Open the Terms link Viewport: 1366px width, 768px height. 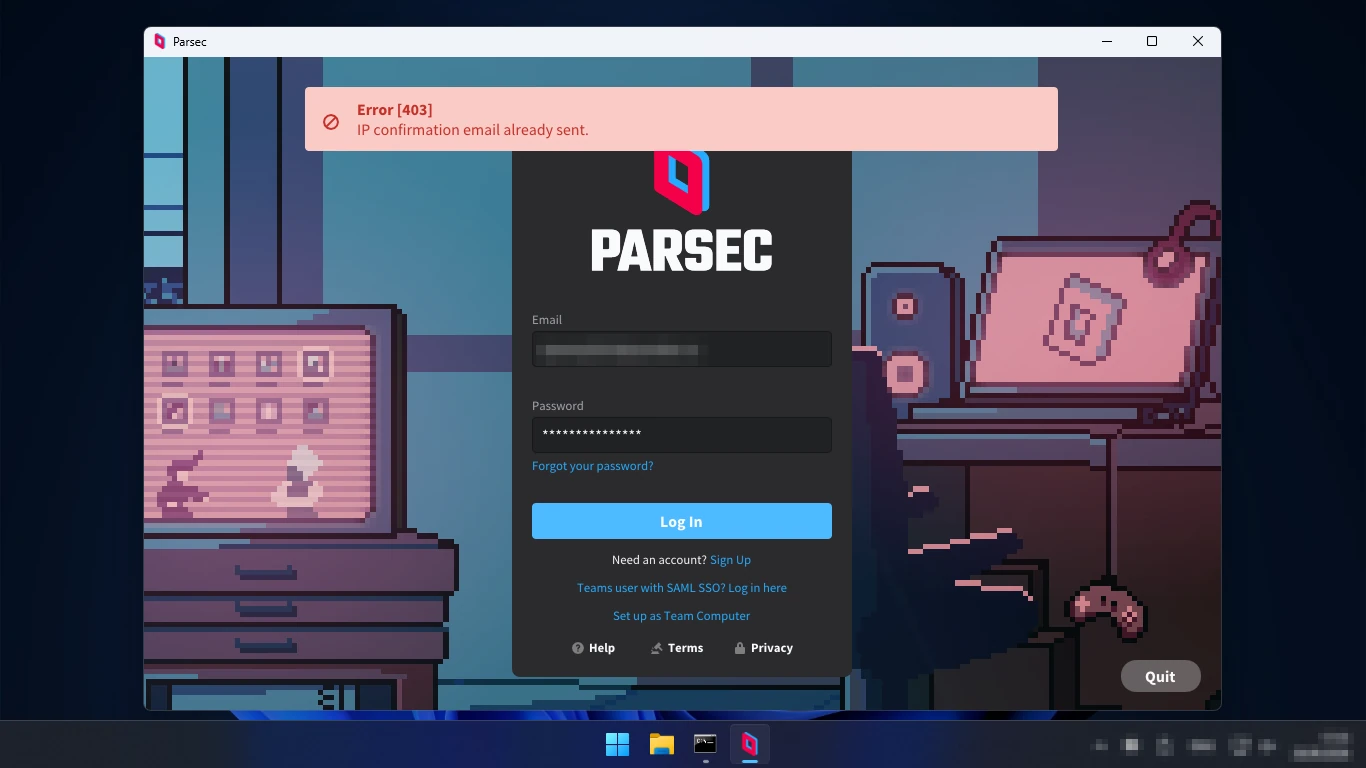(x=677, y=648)
